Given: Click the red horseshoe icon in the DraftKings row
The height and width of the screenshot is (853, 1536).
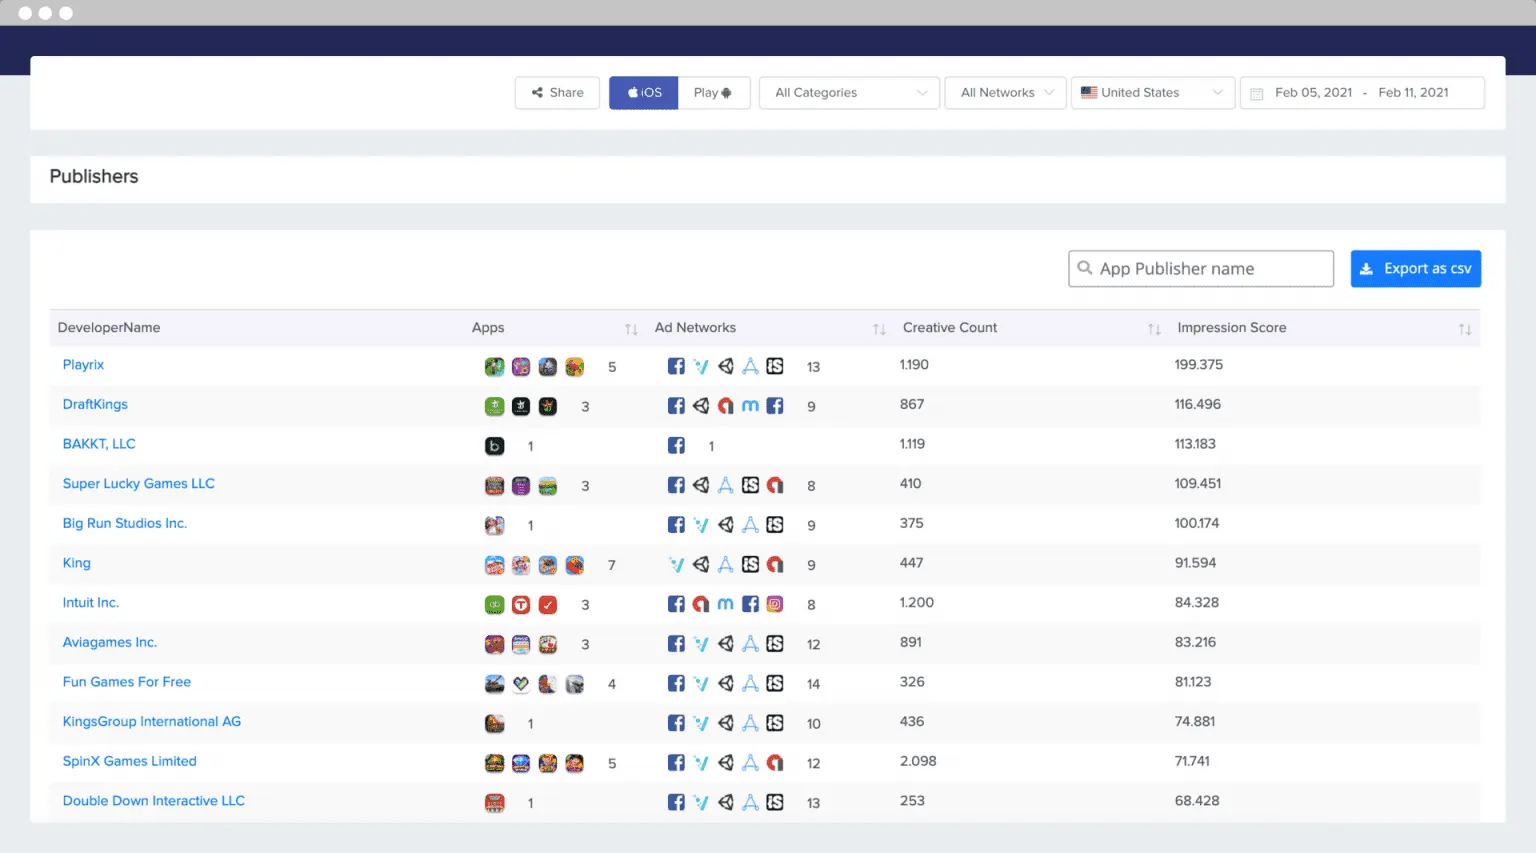Looking at the screenshot, I should click(x=726, y=406).
